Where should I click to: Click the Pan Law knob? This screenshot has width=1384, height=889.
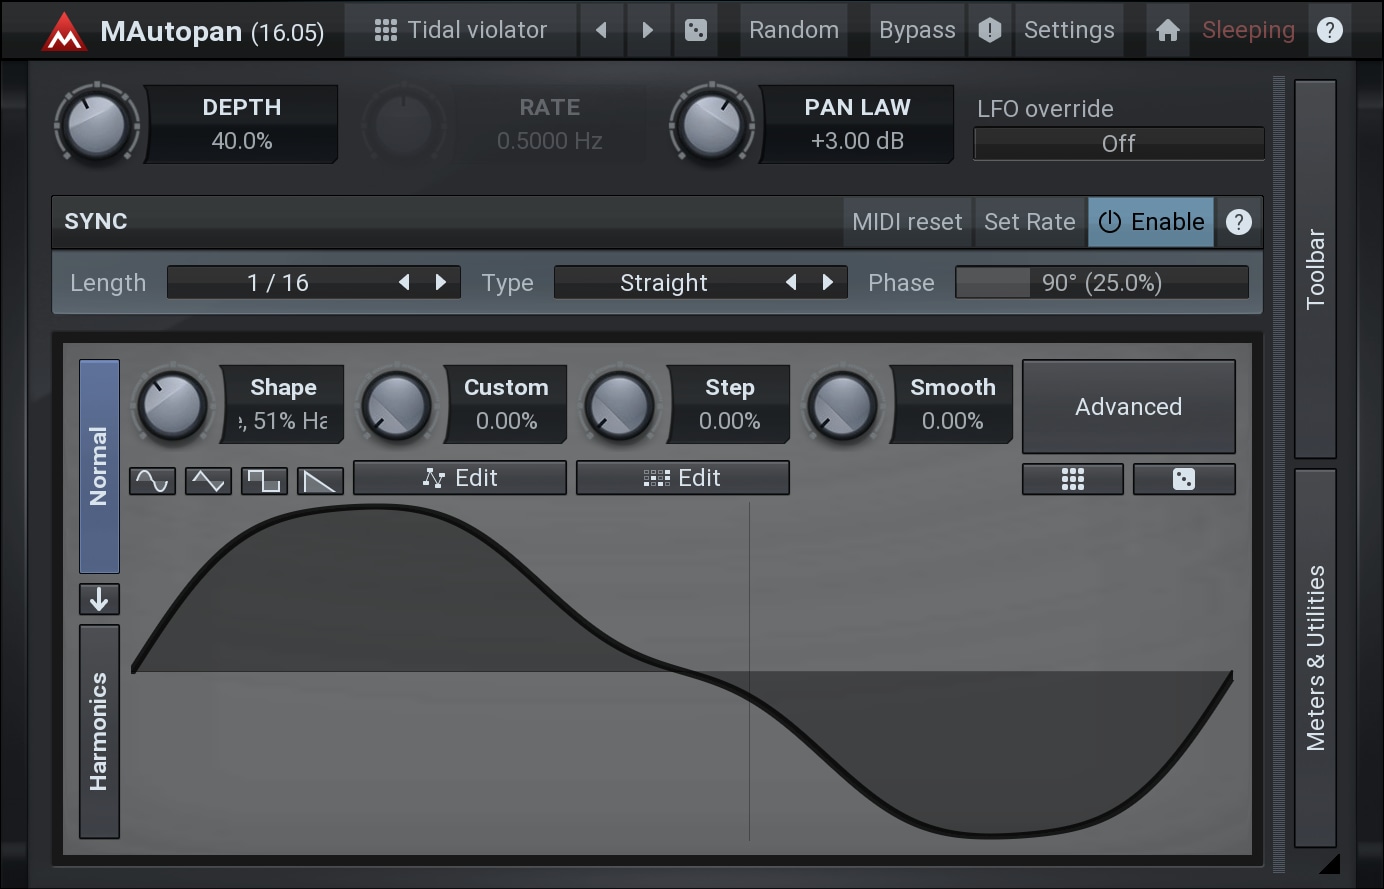(x=712, y=125)
